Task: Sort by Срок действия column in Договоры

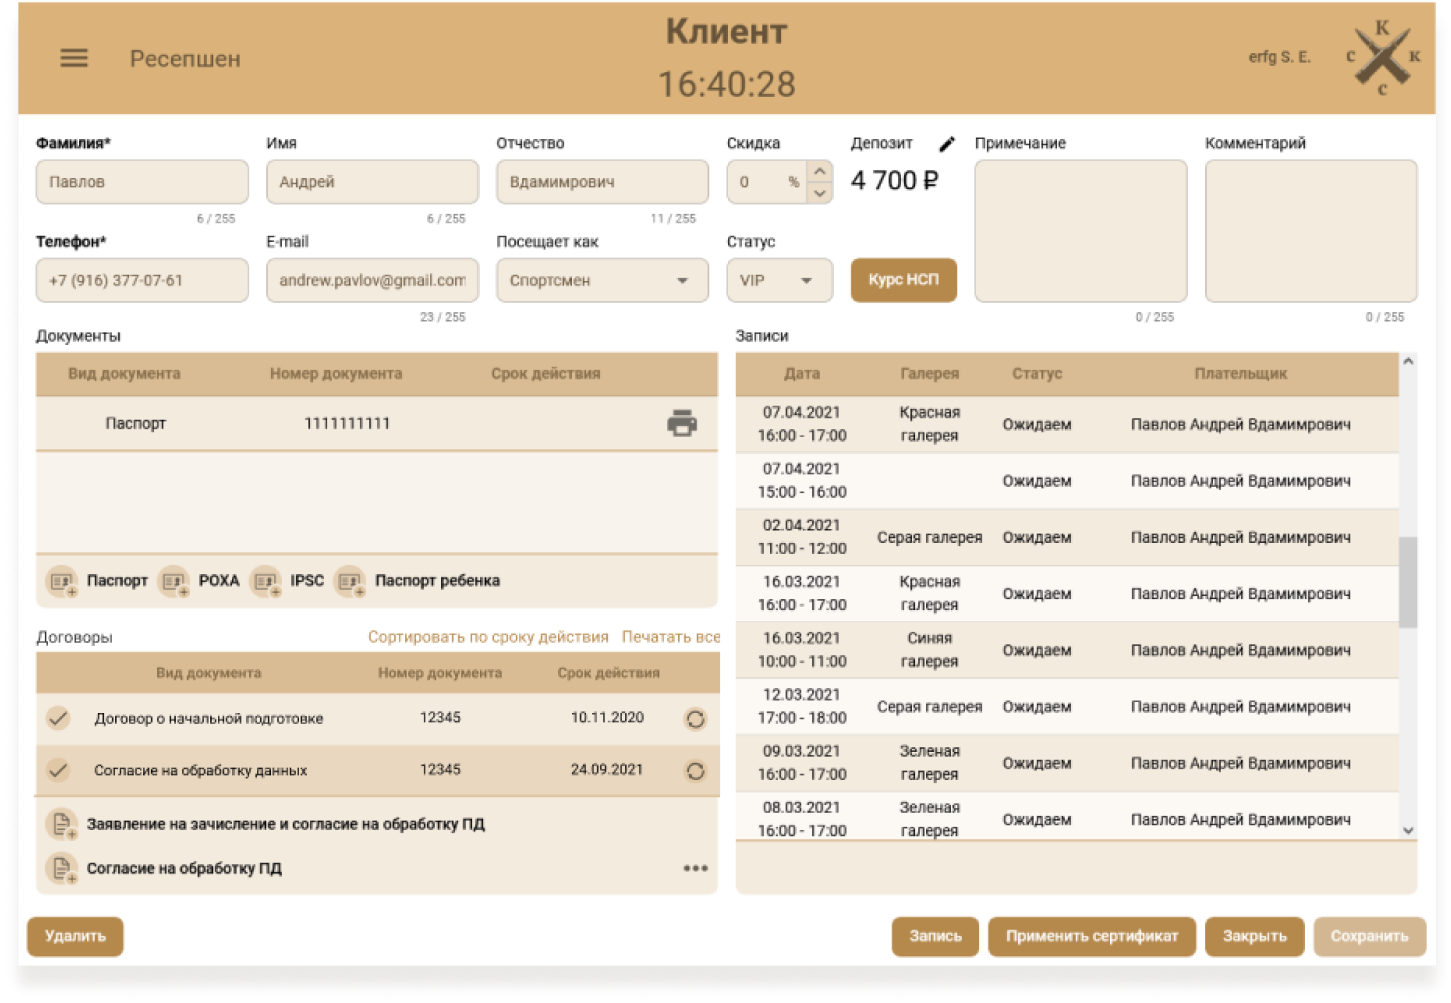Action: click(x=608, y=673)
